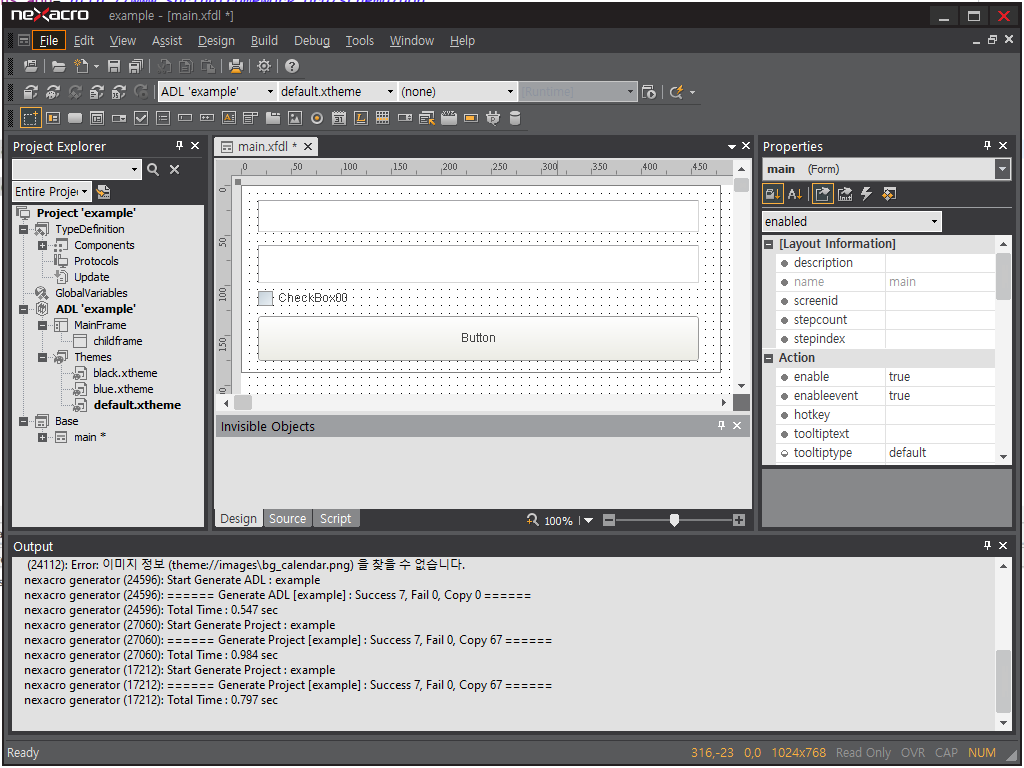Close the Invisible Objects panel

pos(737,426)
